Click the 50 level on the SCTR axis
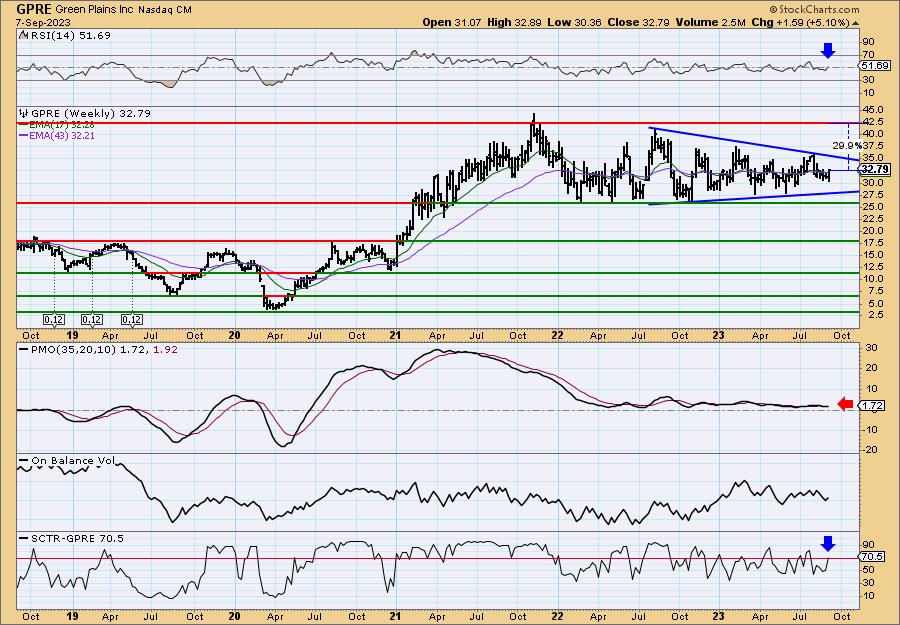 click(x=867, y=570)
